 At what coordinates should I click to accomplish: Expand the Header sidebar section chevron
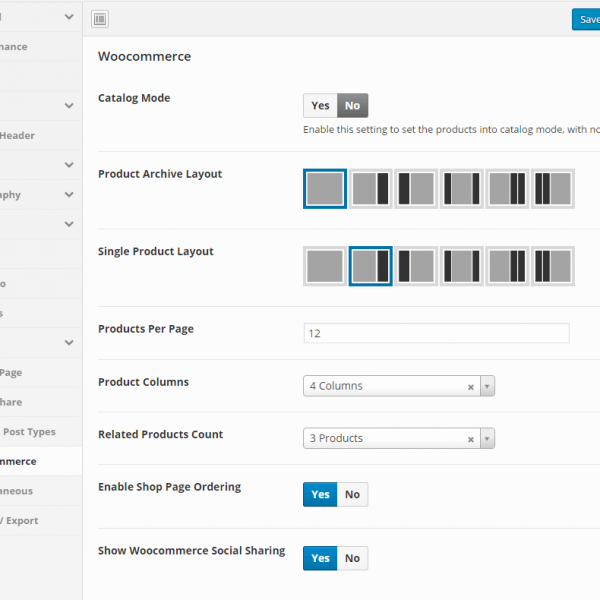pyautogui.click(x=68, y=106)
